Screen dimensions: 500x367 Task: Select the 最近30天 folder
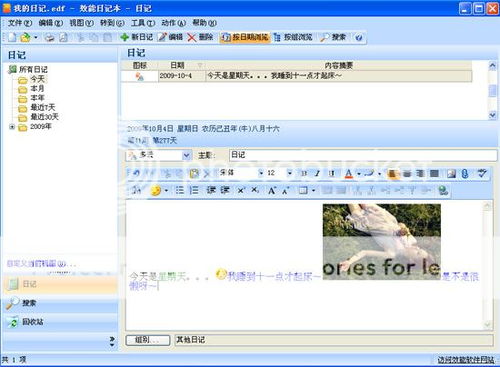tap(44, 117)
